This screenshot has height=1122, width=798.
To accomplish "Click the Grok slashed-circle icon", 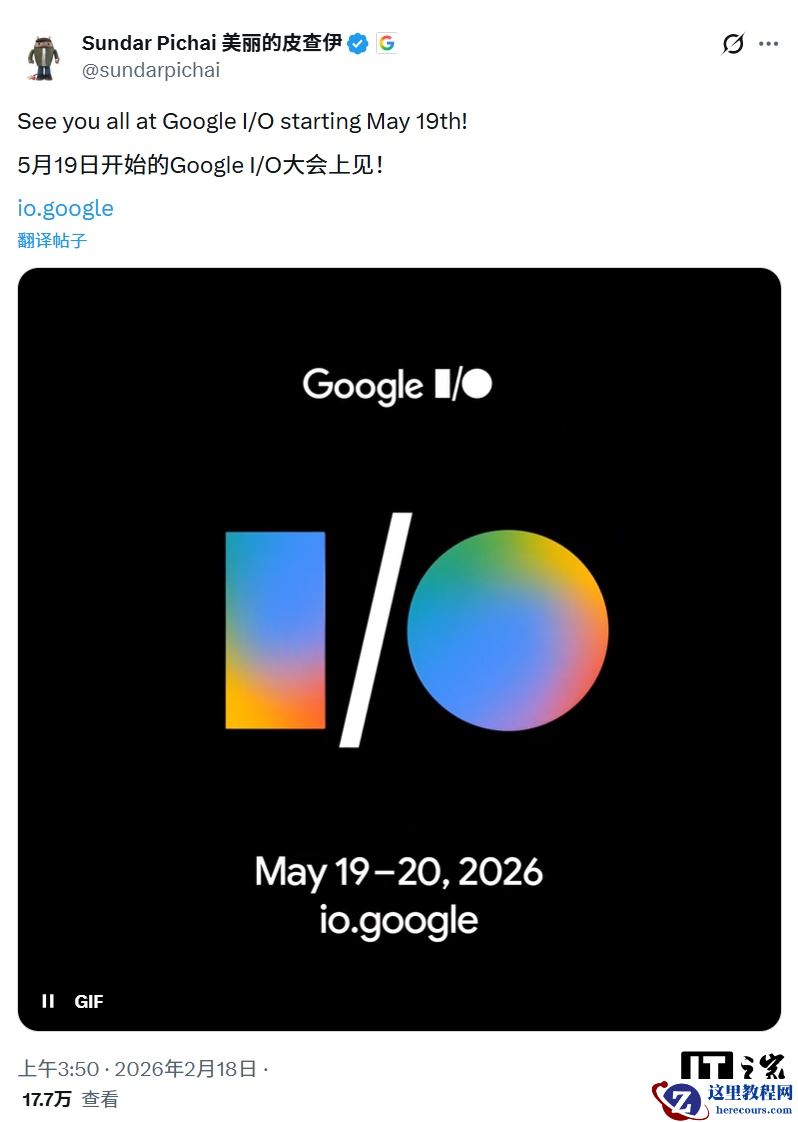I will pos(733,44).
